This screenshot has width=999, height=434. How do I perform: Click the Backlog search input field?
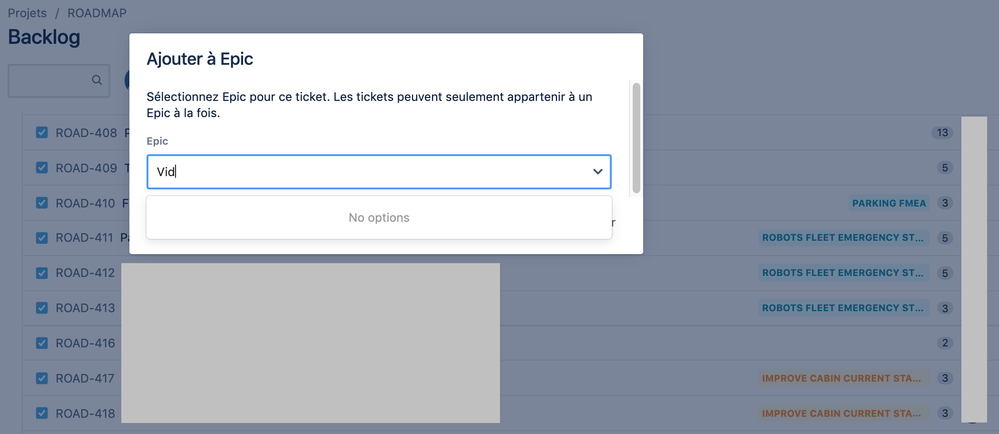point(59,80)
